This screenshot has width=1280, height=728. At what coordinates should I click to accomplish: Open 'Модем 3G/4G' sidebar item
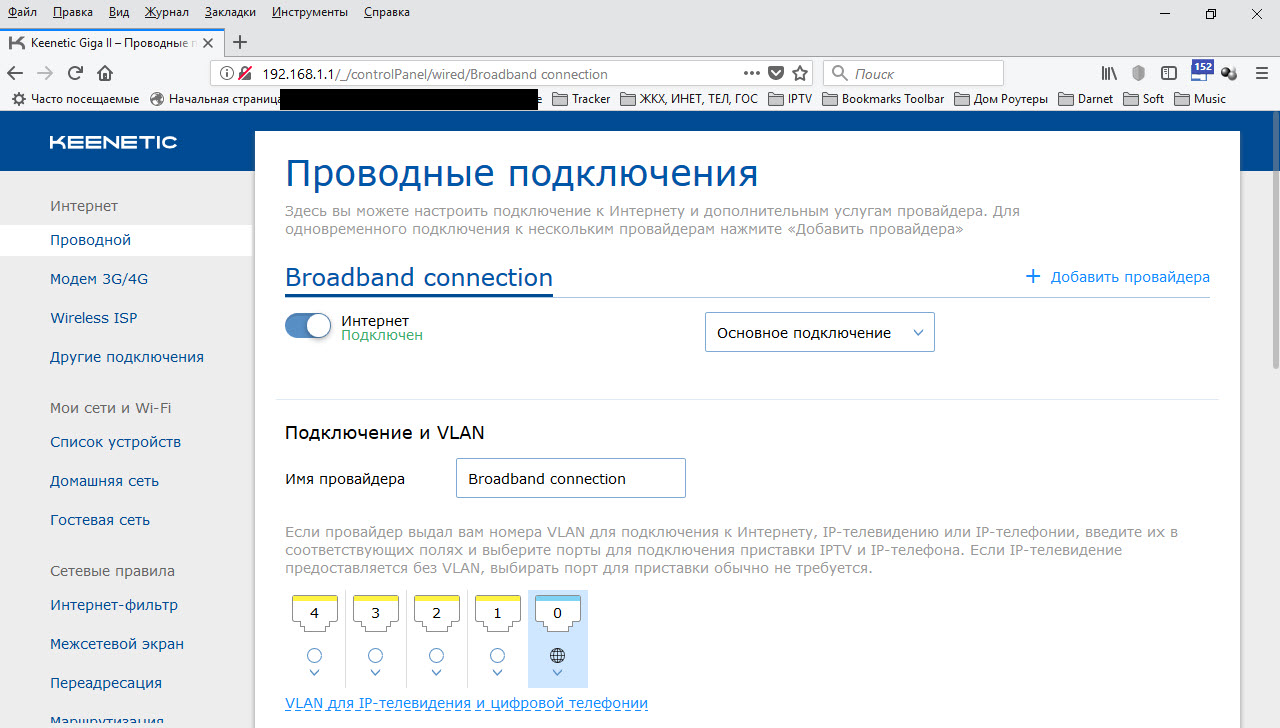tap(99, 279)
